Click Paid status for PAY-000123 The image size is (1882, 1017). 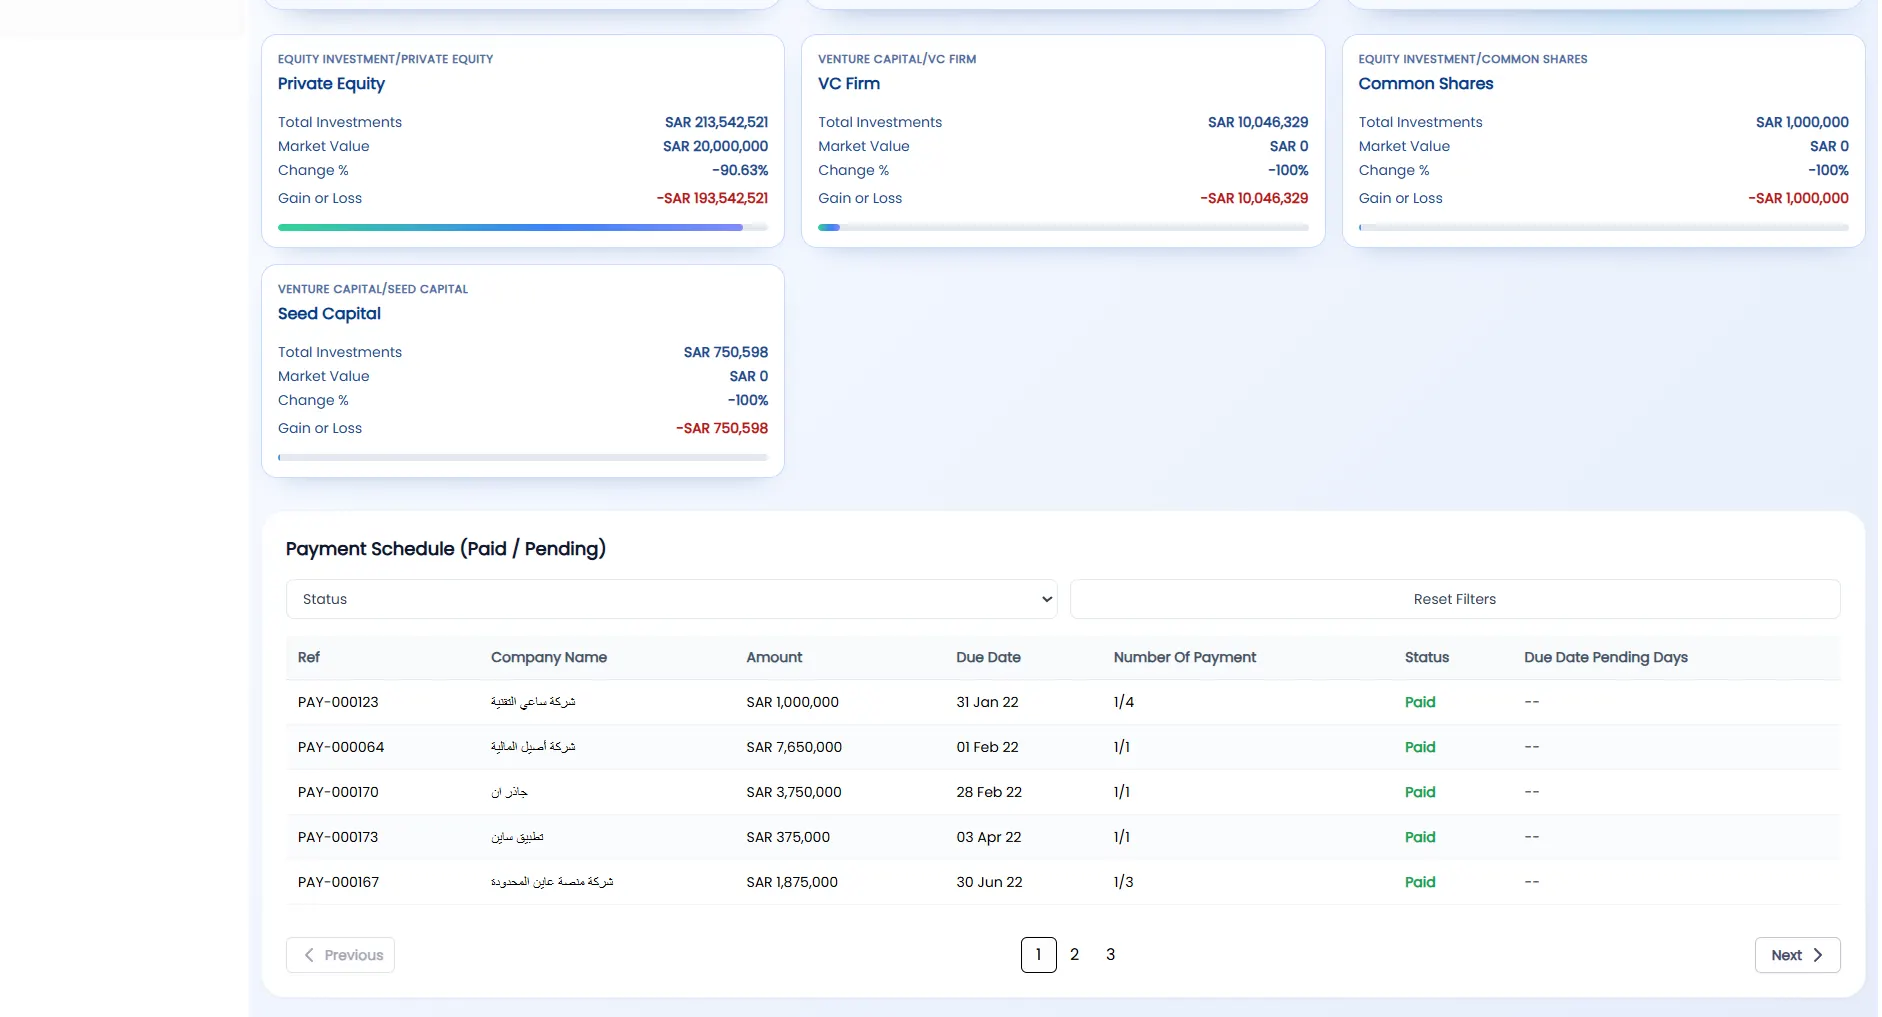click(1420, 702)
